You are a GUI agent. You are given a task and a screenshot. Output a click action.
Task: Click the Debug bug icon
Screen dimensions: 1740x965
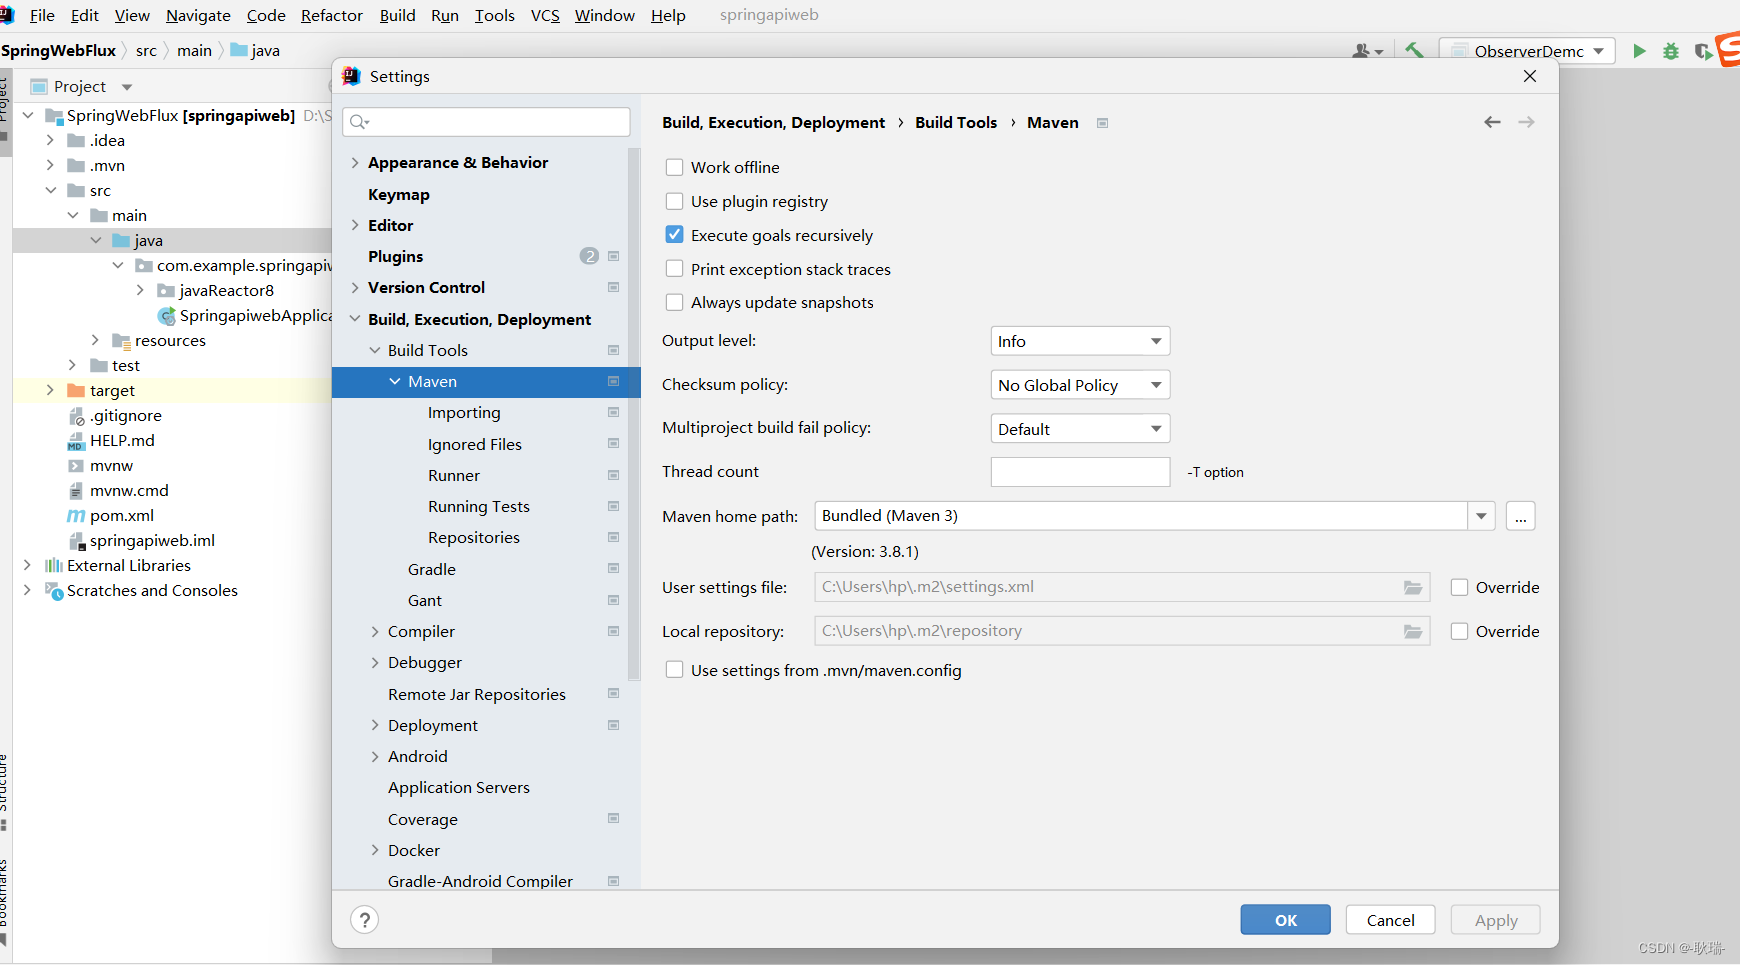coord(1671,51)
